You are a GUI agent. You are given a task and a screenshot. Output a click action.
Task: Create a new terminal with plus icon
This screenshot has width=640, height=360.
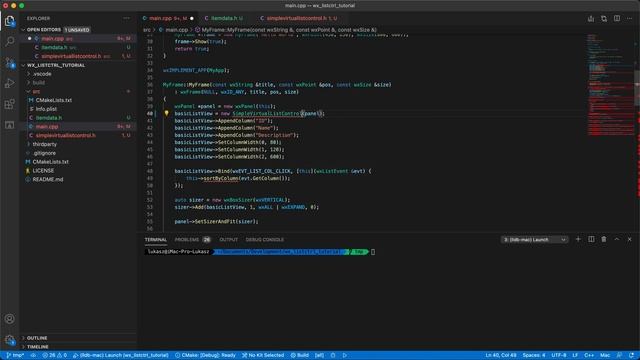[578, 239]
